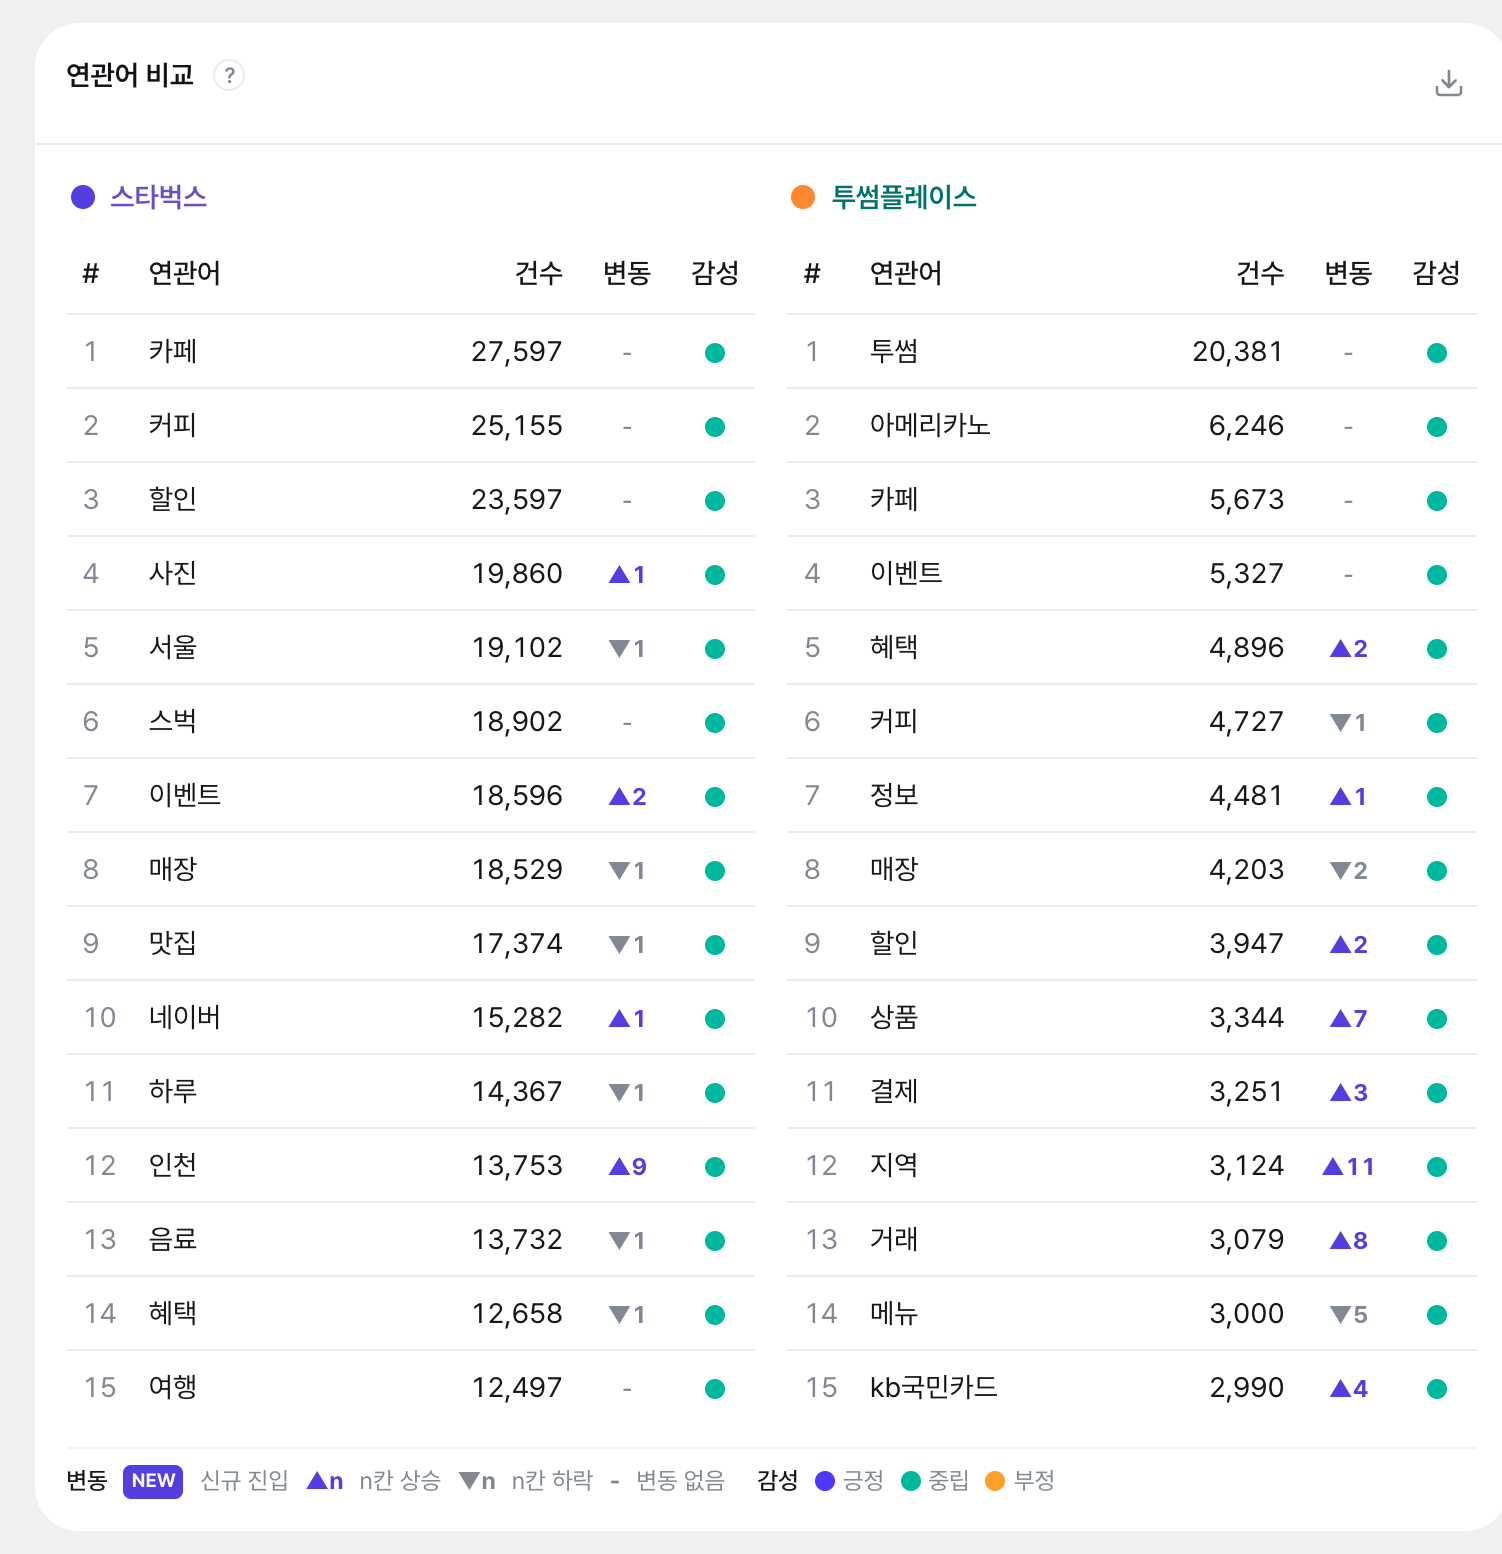Click the 신규 진입 legend label
The image size is (1502, 1554).
(x=245, y=1481)
